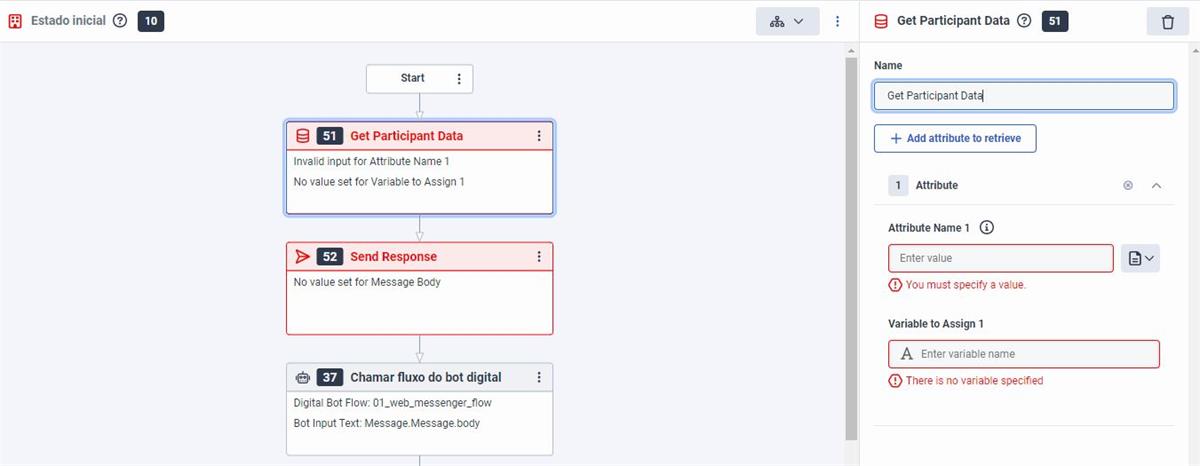Open the flow layout view dropdown

point(787,21)
